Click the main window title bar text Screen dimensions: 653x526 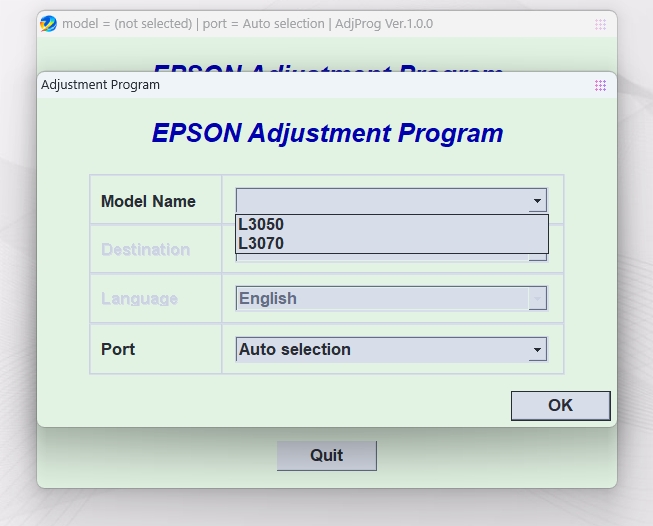point(247,24)
